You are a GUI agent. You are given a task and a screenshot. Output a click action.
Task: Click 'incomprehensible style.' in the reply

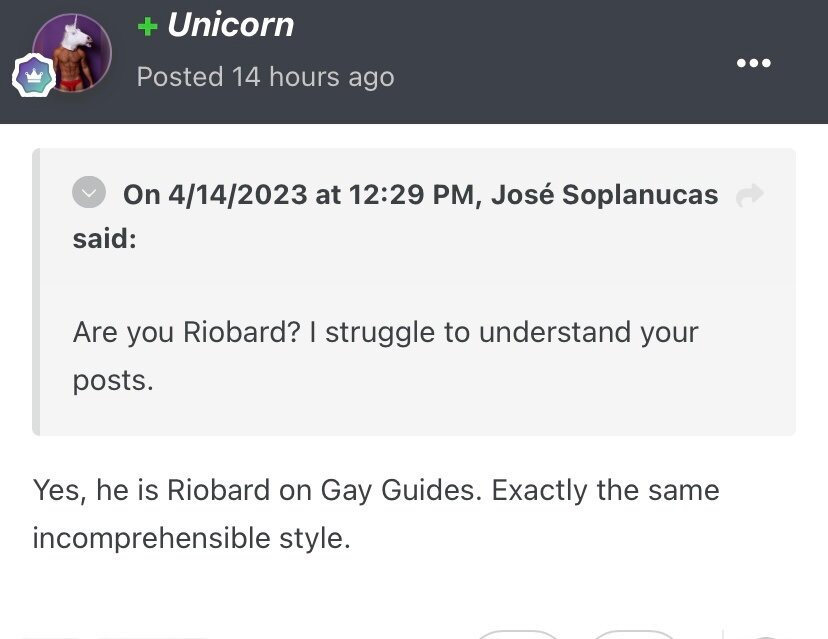pyautogui.click(x=192, y=538)
